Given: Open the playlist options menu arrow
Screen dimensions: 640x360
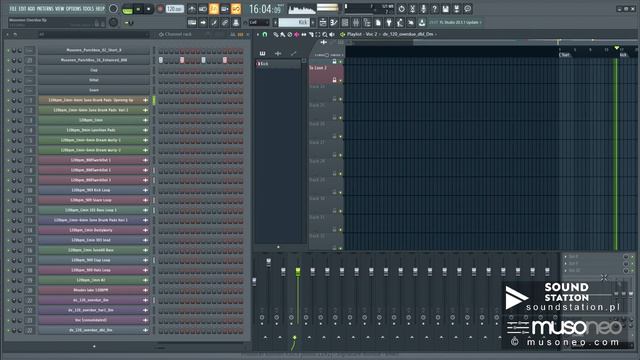Looking at the screenshot, I should pos(258,35).
